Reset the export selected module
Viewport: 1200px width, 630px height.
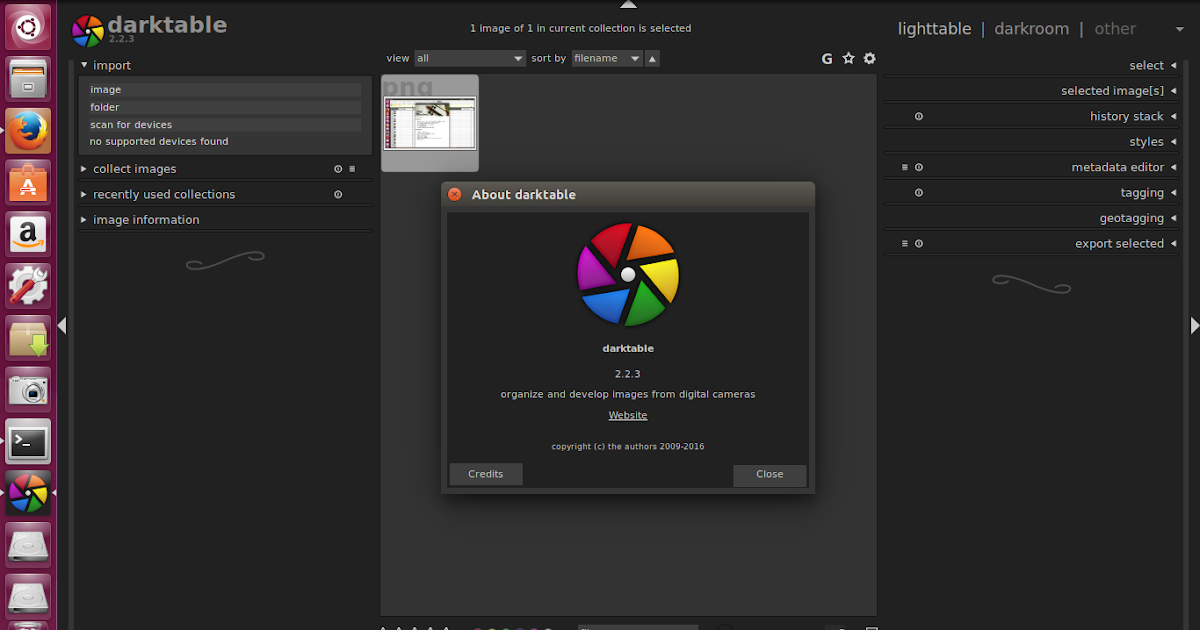pos(919,243)
